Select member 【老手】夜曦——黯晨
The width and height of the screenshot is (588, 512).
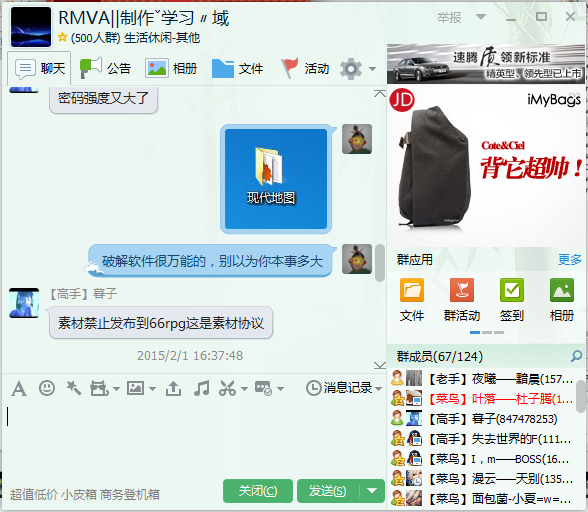pos(482,379)
